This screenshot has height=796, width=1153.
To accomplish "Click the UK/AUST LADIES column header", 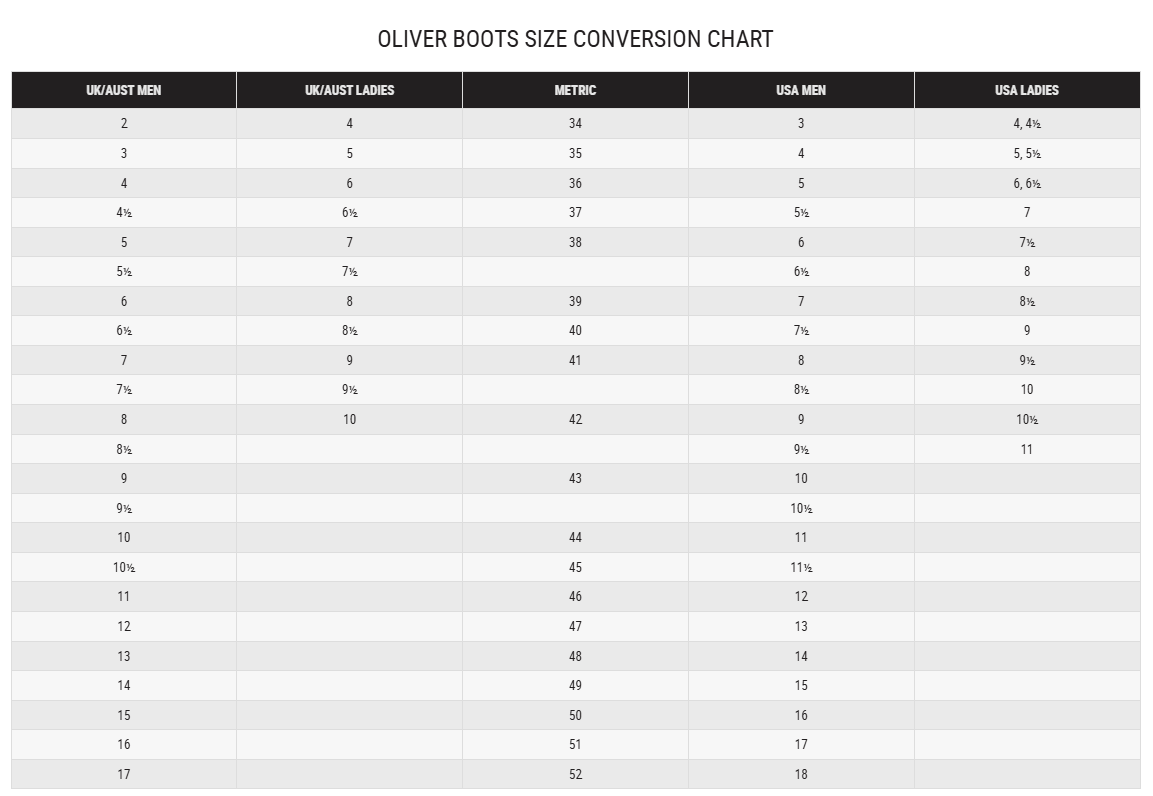I will 349,90.
